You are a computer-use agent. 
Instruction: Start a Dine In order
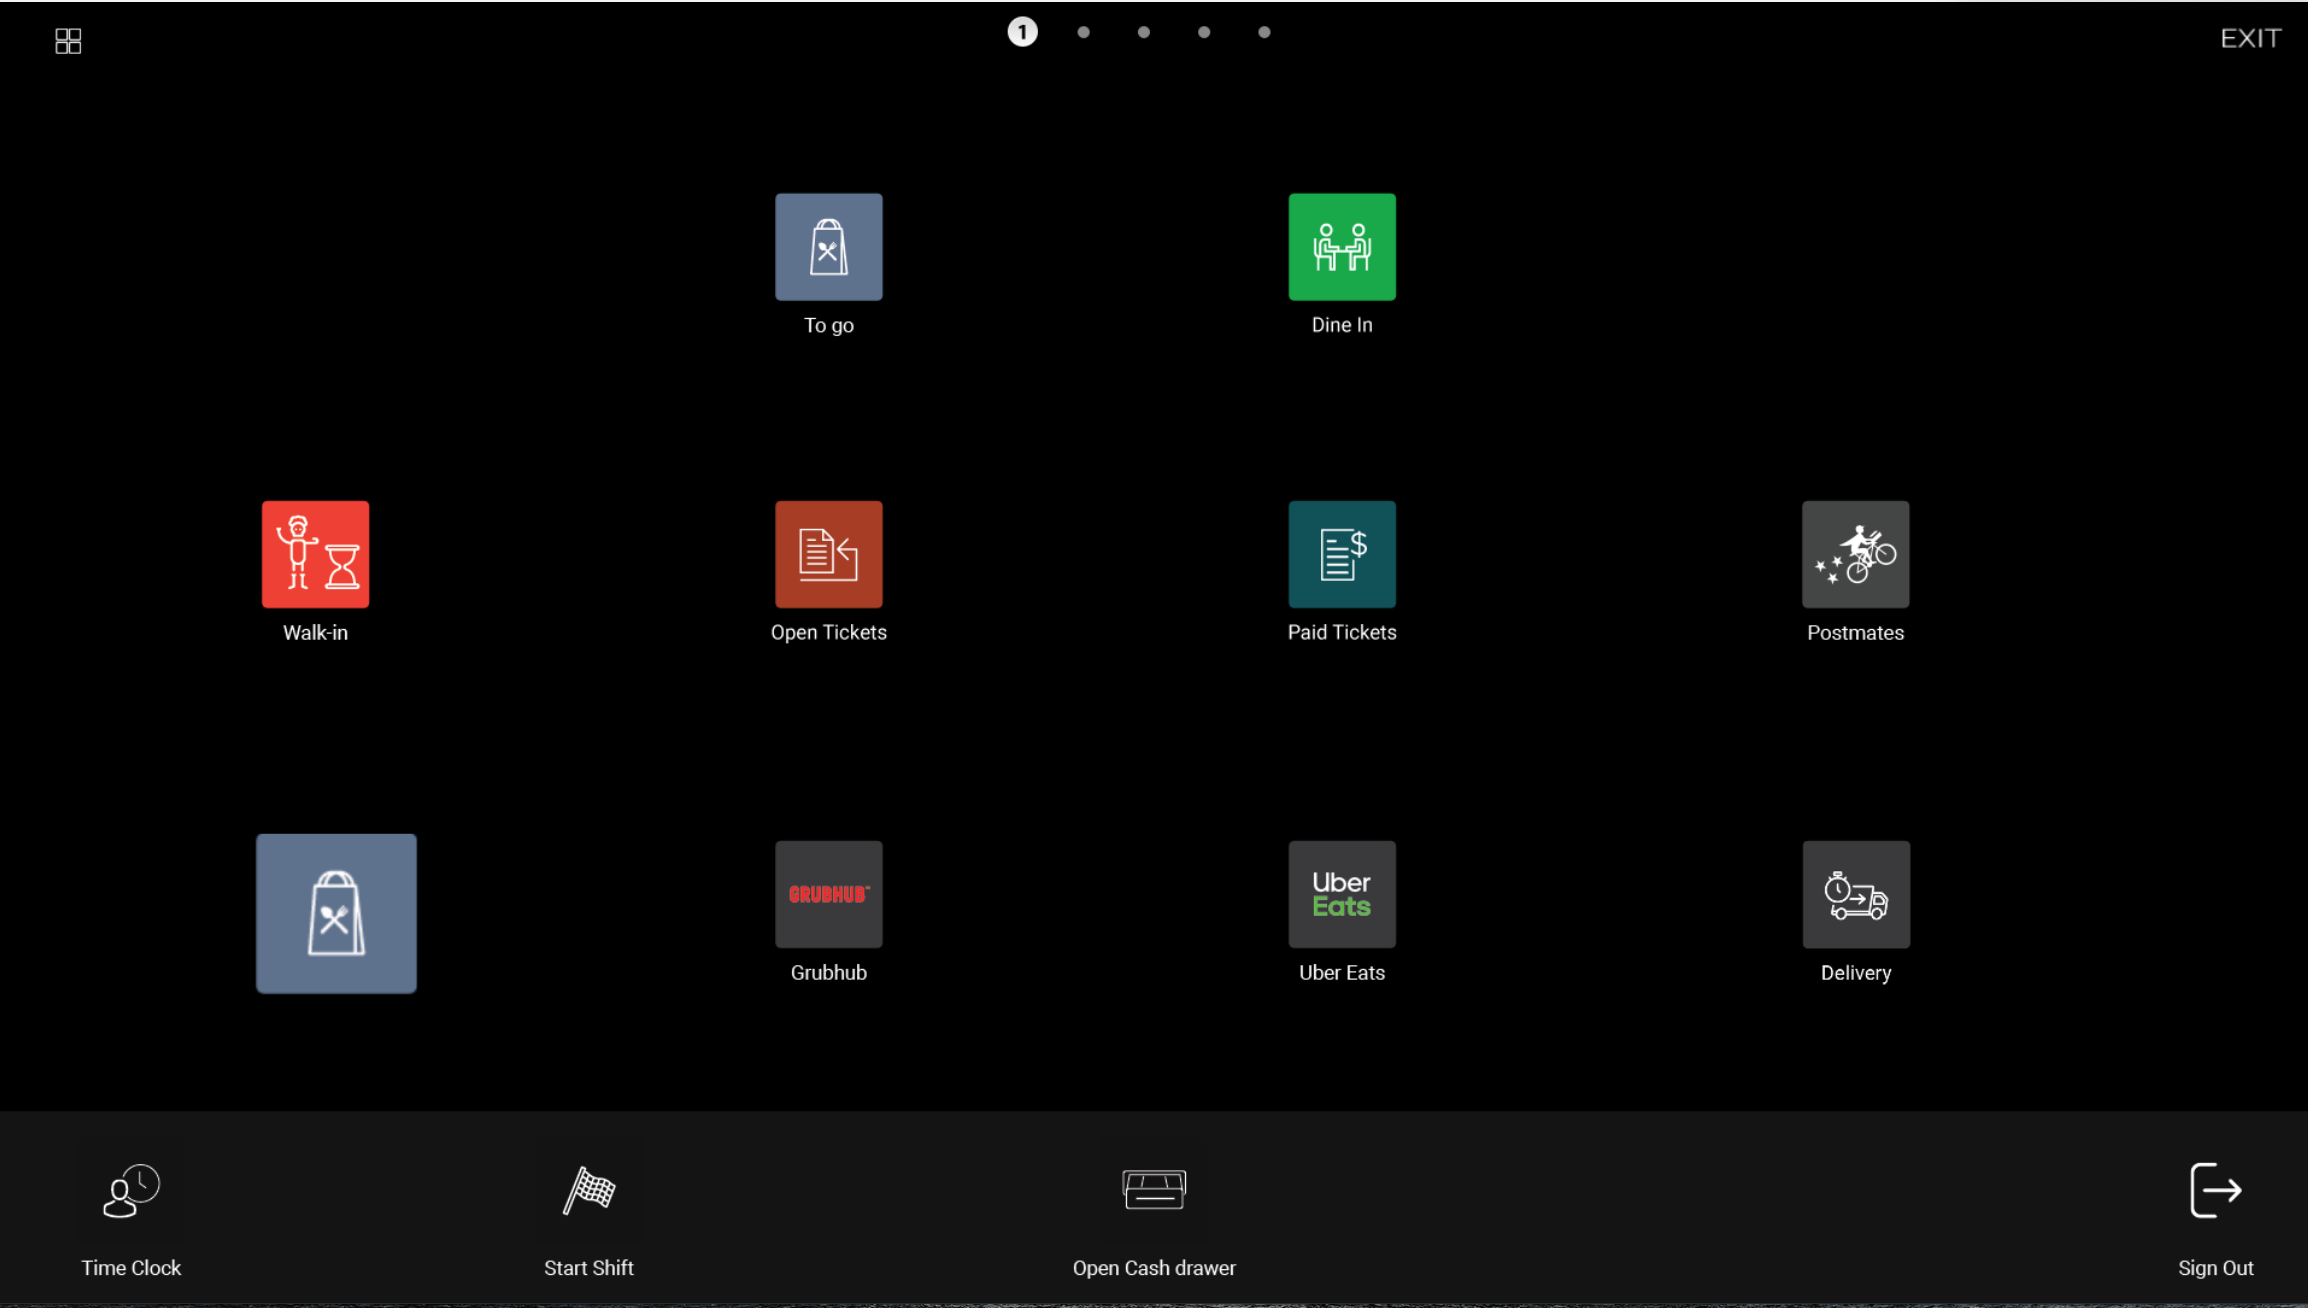click(x=1341, y=247)
